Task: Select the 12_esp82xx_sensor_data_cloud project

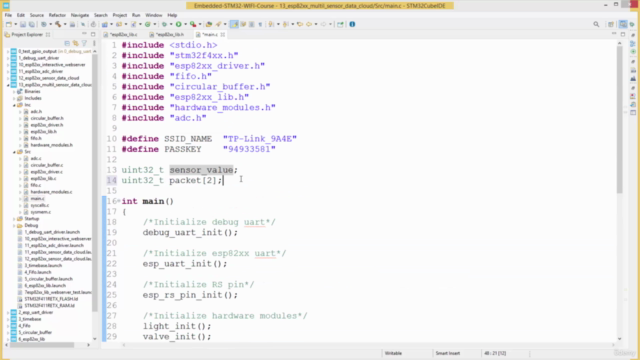Action: 49,78
